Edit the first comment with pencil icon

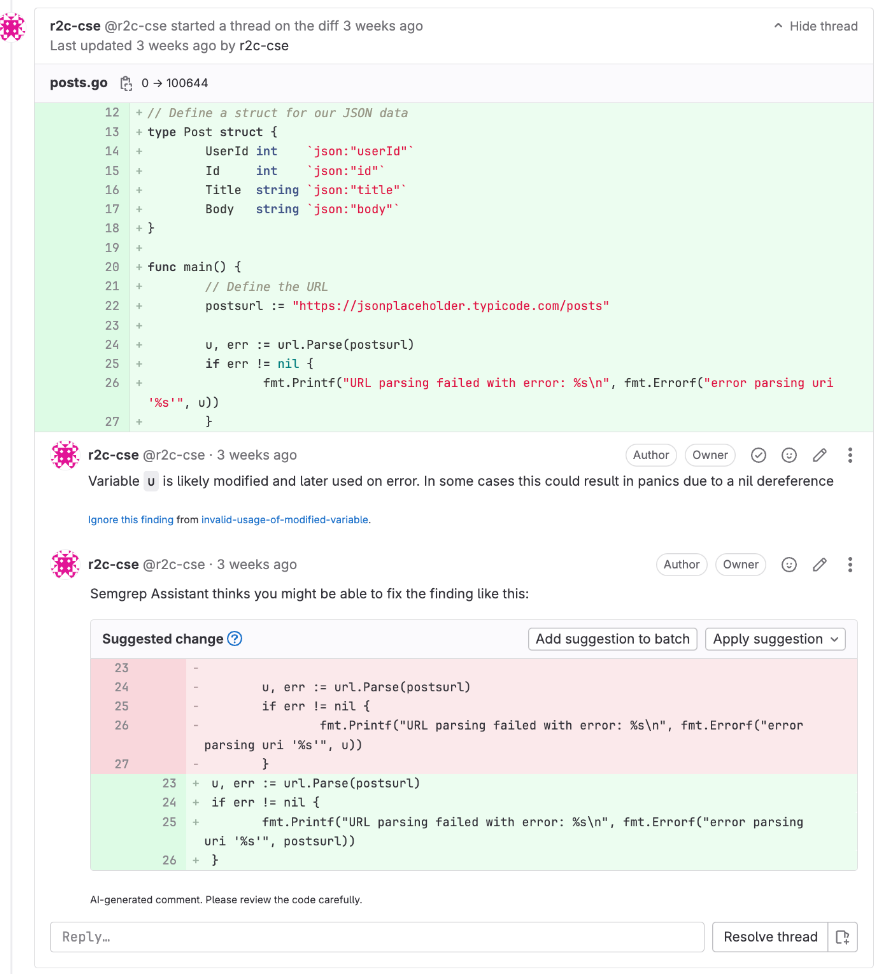(x=820, y=455)
